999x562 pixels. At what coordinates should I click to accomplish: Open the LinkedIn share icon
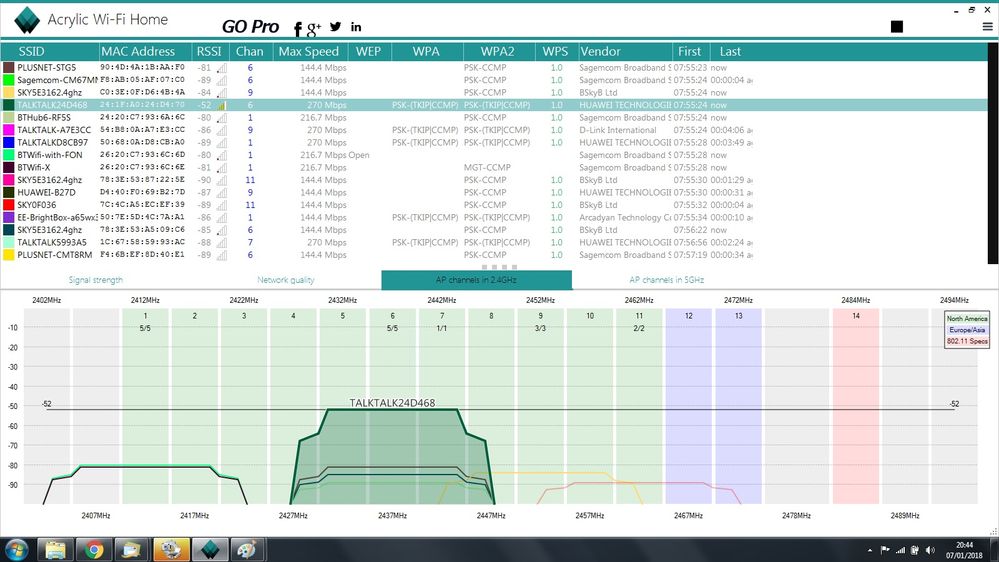(356, 27)
